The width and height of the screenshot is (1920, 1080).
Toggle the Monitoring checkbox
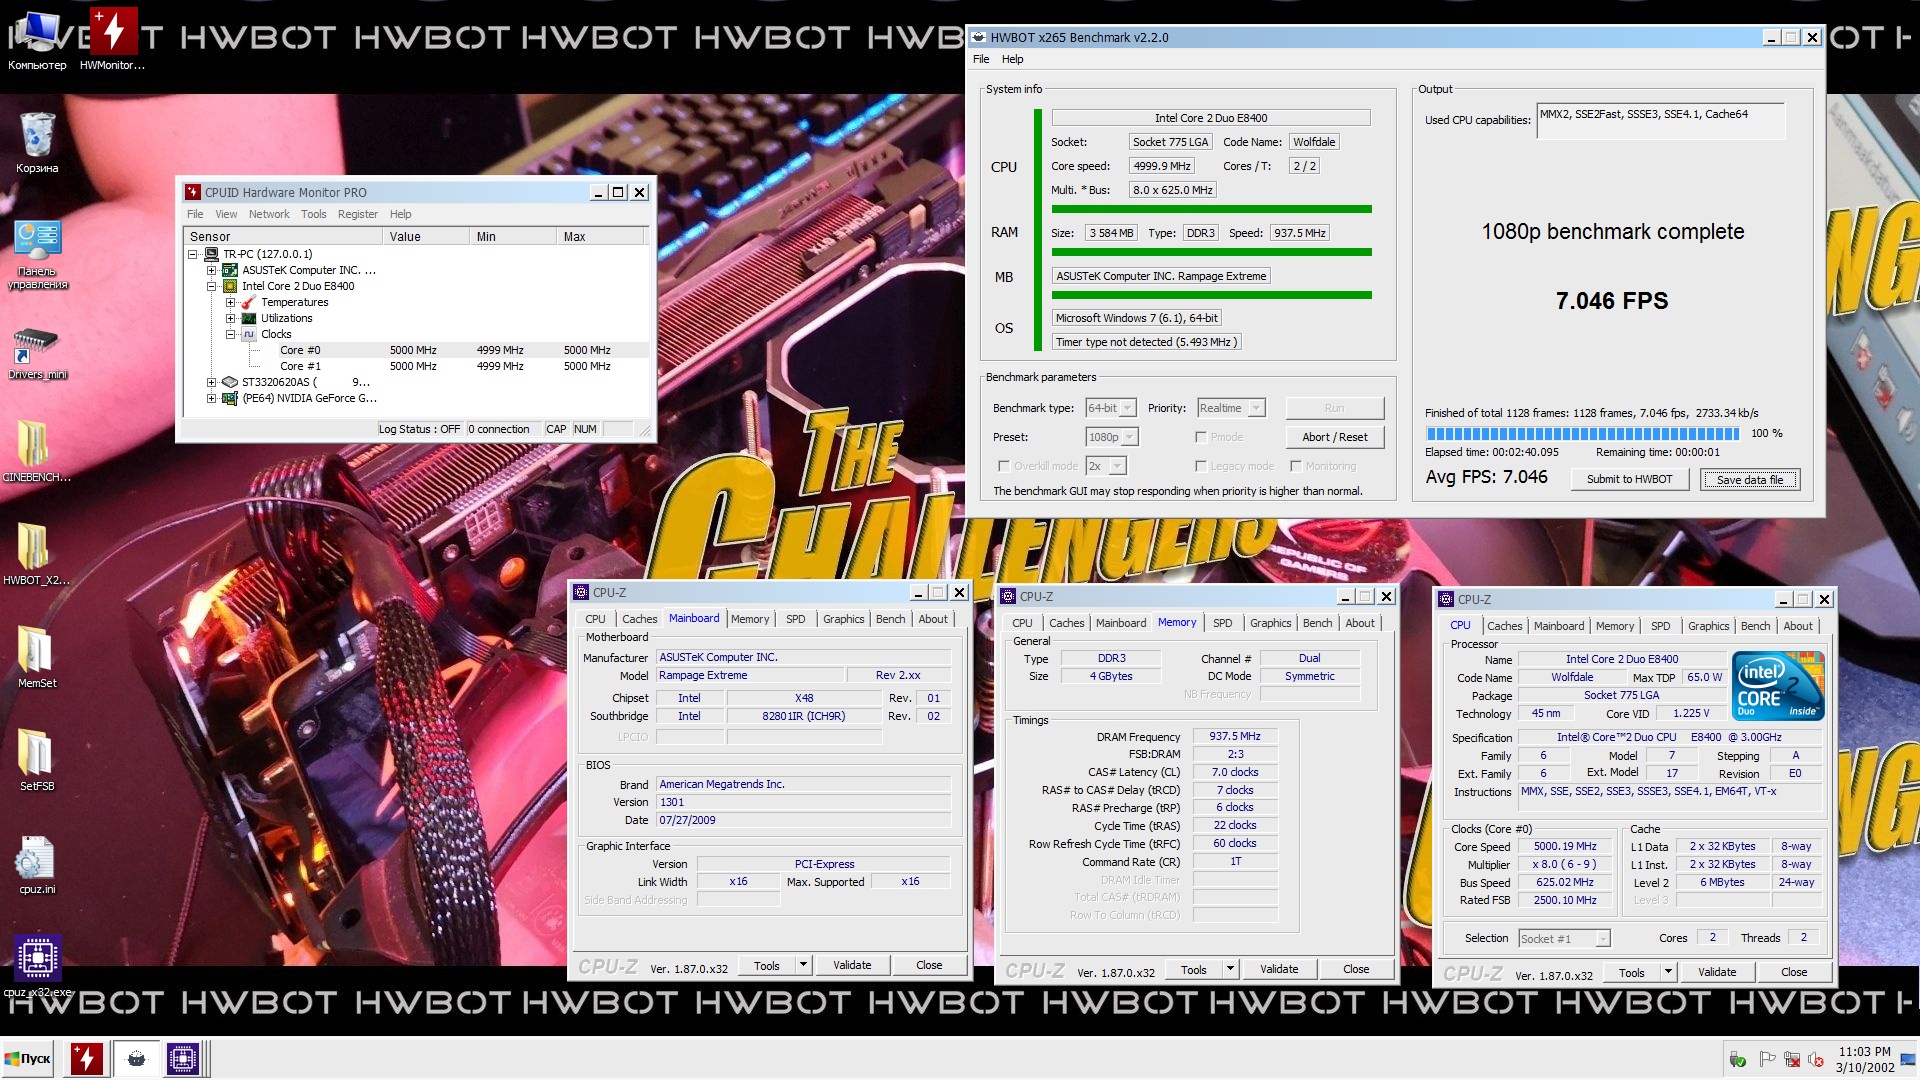tap(1295, 466)
